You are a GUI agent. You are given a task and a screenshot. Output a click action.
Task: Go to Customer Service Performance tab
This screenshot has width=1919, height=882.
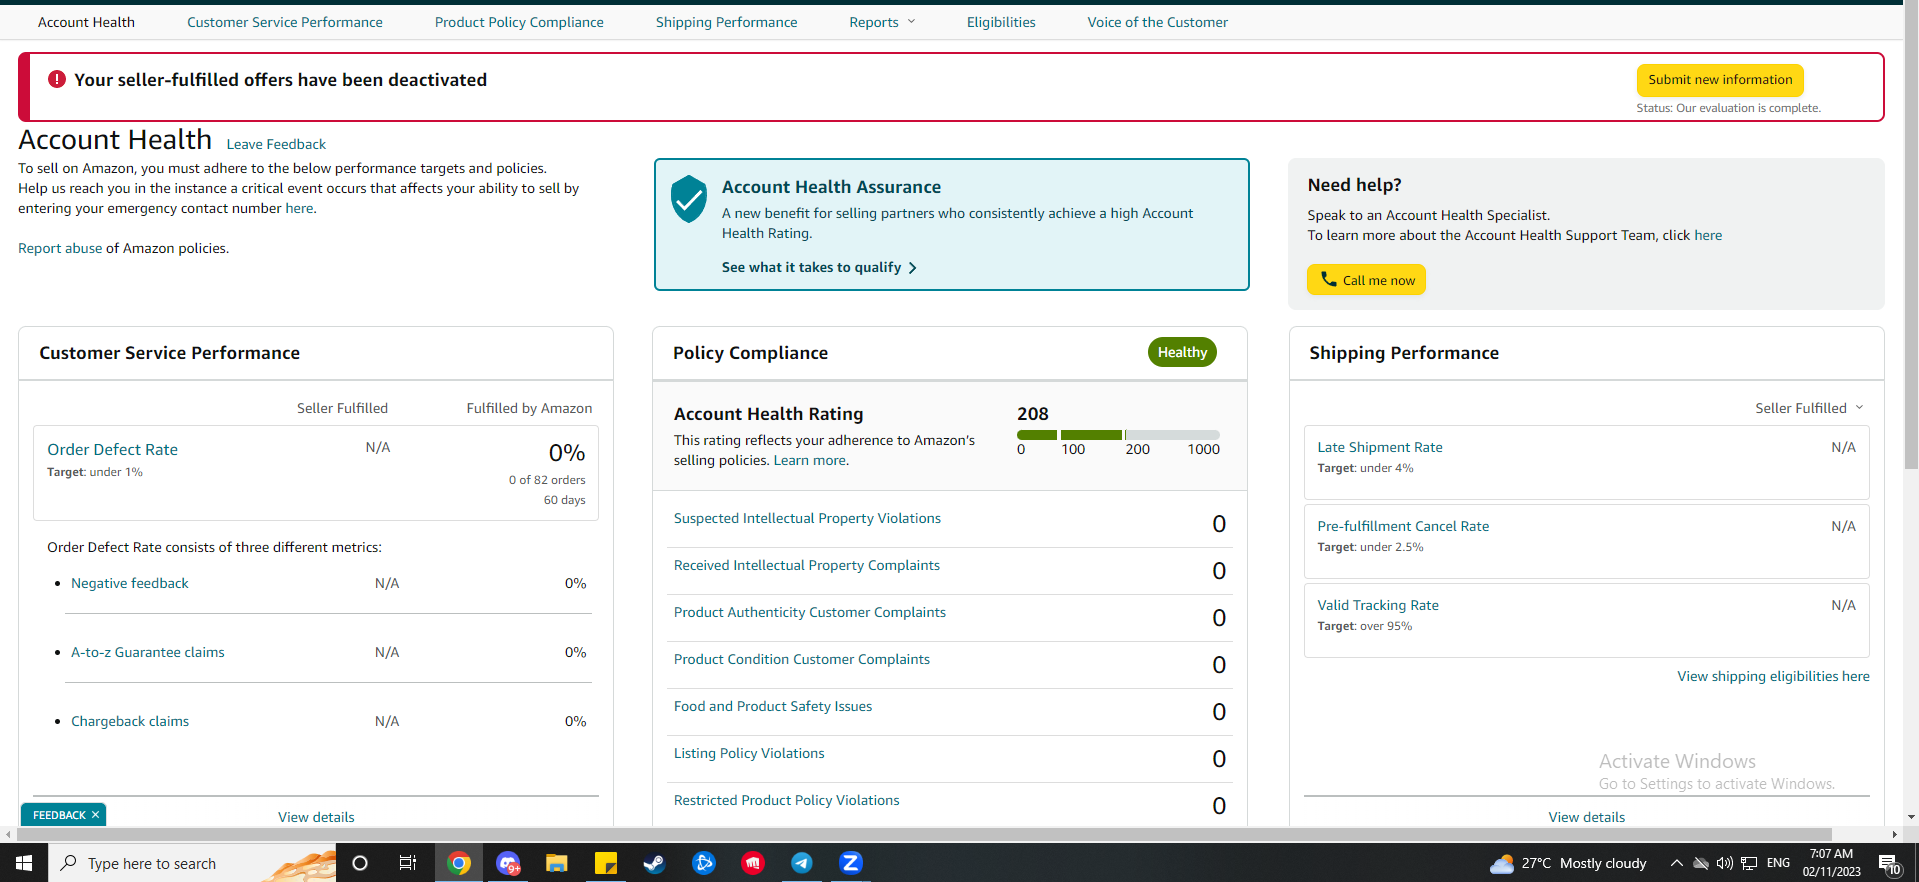coord(285,22)
